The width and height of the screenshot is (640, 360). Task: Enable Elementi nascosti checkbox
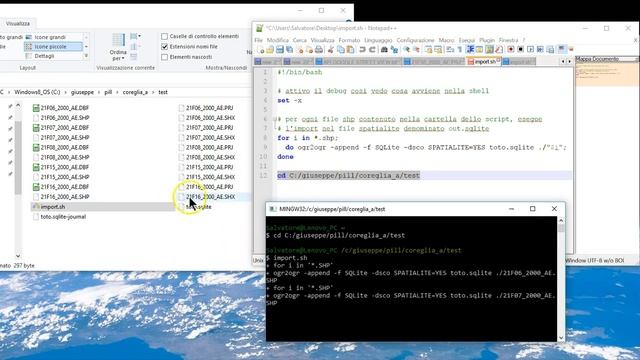click(x=164, y=57)
